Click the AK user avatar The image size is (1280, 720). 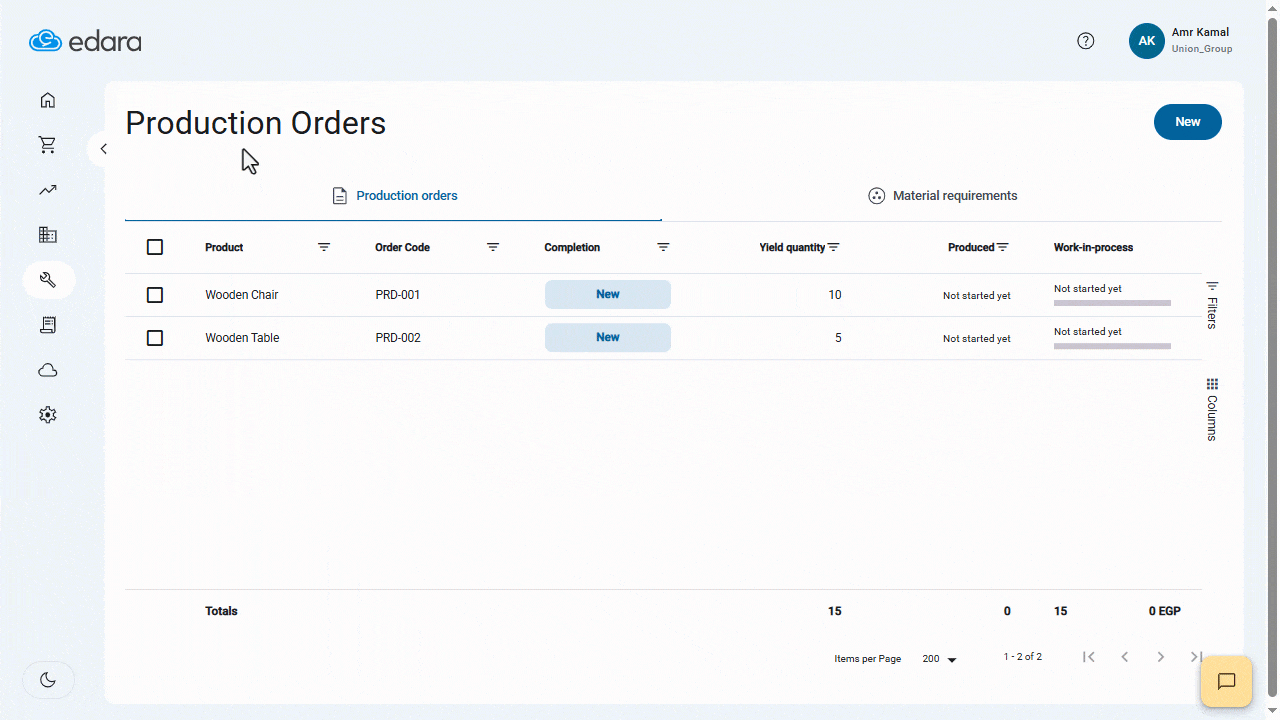tap(1147, 41)
